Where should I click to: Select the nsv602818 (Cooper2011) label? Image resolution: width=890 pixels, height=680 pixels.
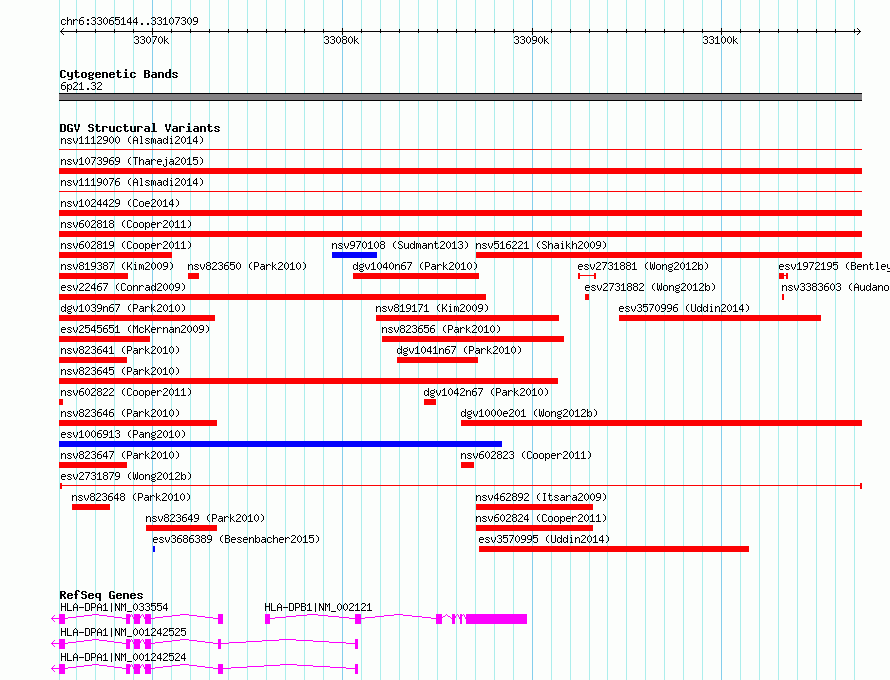point(126,224)
